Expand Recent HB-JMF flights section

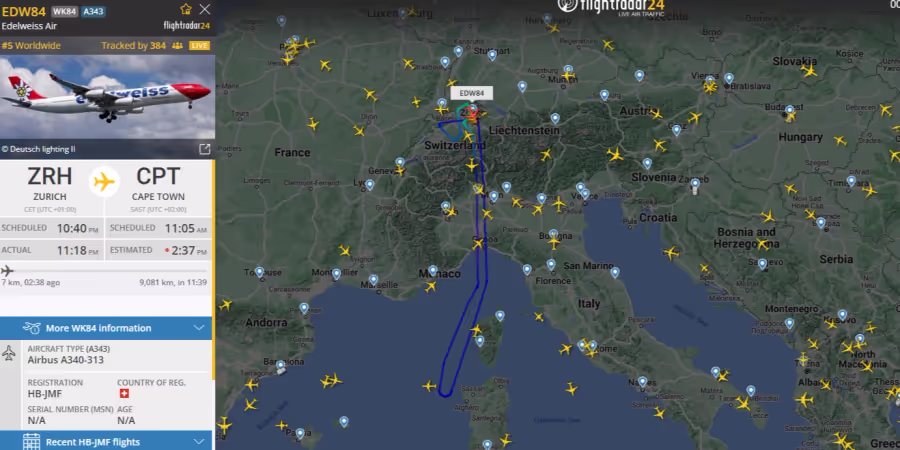point(106,441)
